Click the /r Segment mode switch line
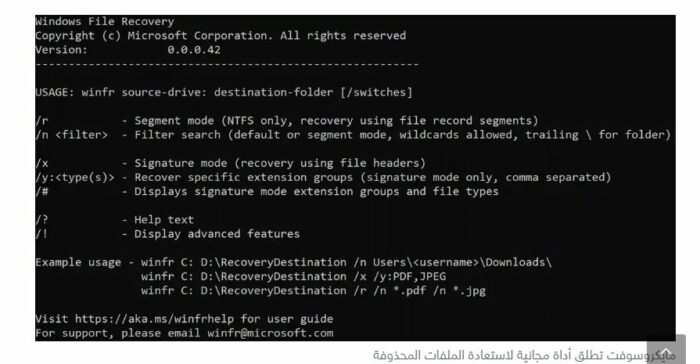This screenshot has height=364, width=700. click(x=287, y=121)
